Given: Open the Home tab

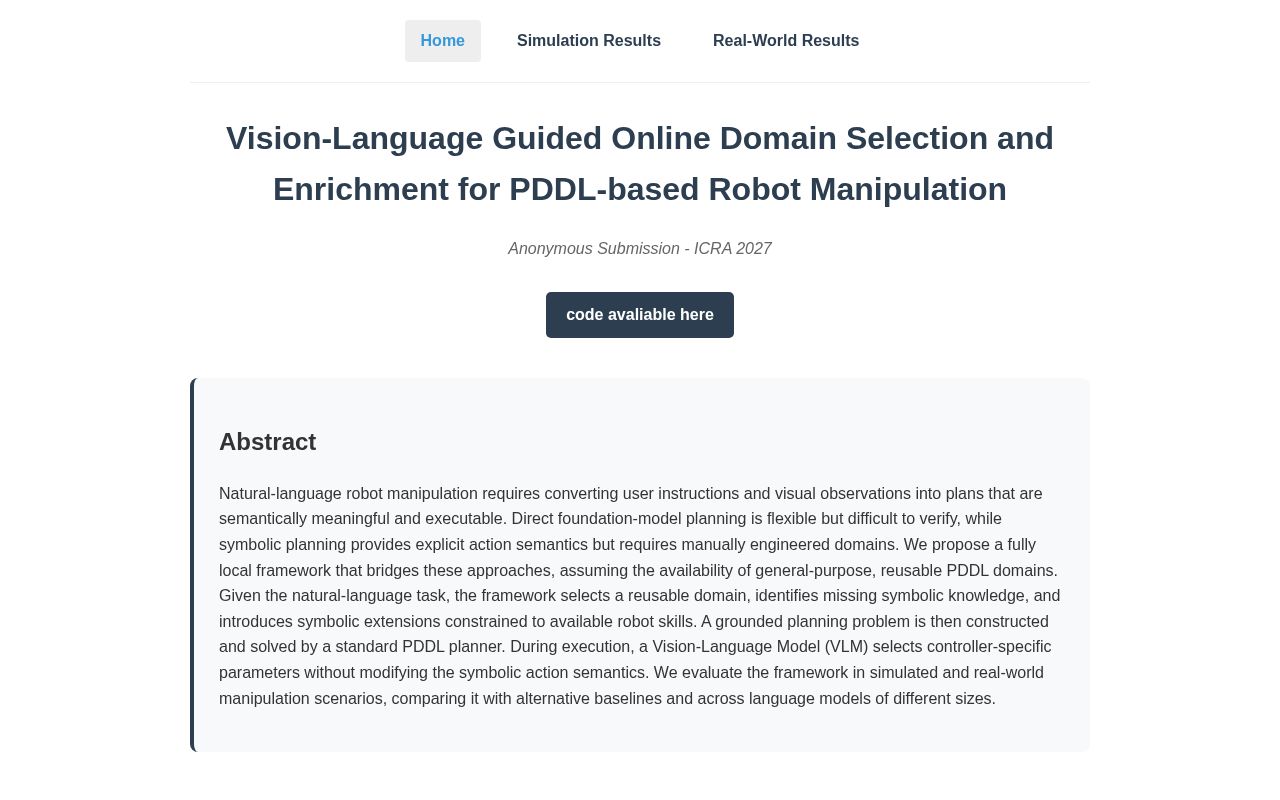Looking at the screenshot, I should (x=442, y=41).
